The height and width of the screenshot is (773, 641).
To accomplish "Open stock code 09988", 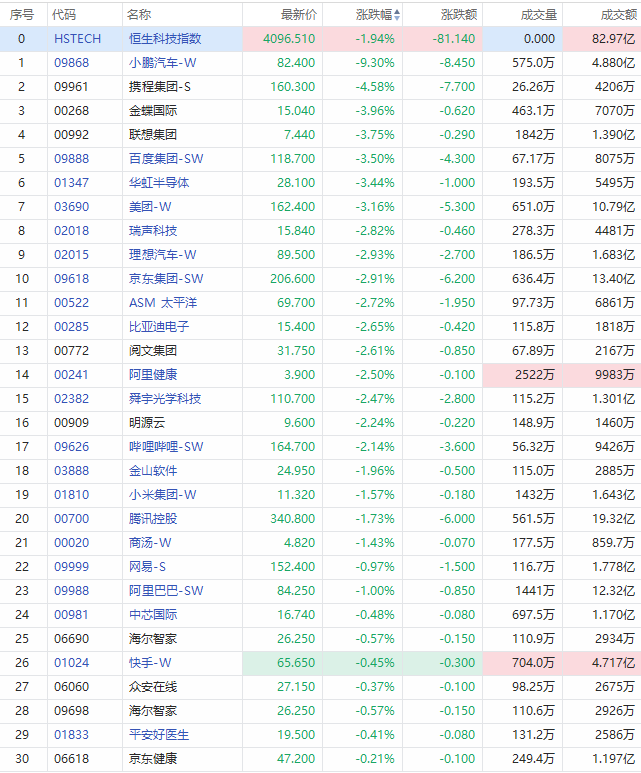I will coord(71,591).
